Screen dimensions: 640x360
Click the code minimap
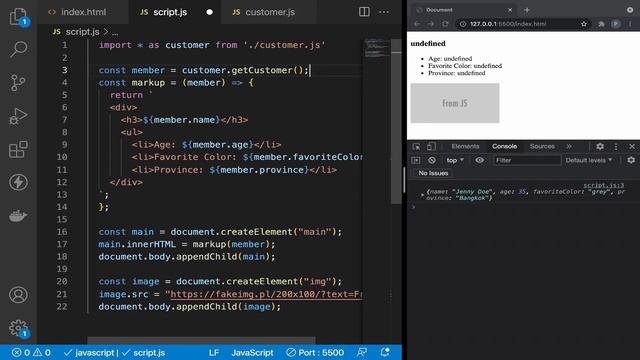tap(376, 48)
